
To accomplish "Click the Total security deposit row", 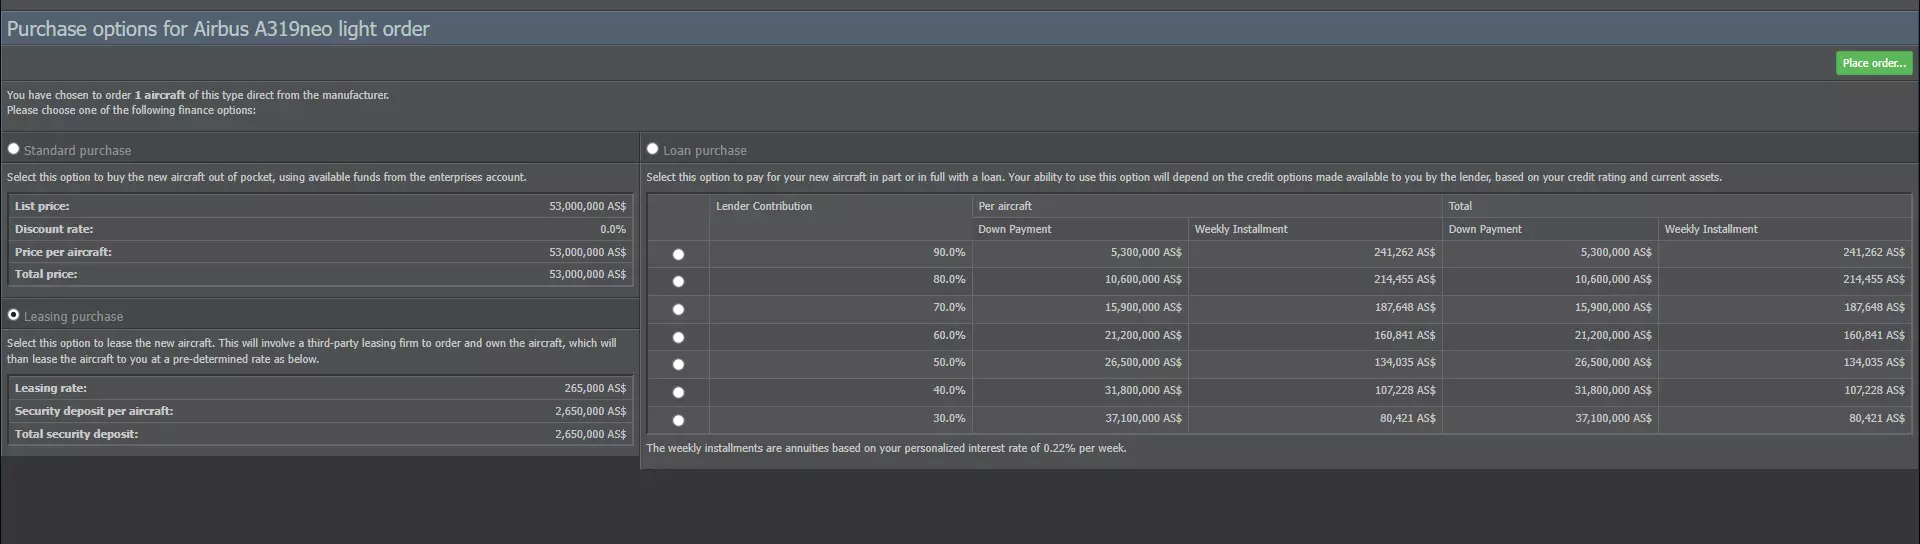I will 318,434.
